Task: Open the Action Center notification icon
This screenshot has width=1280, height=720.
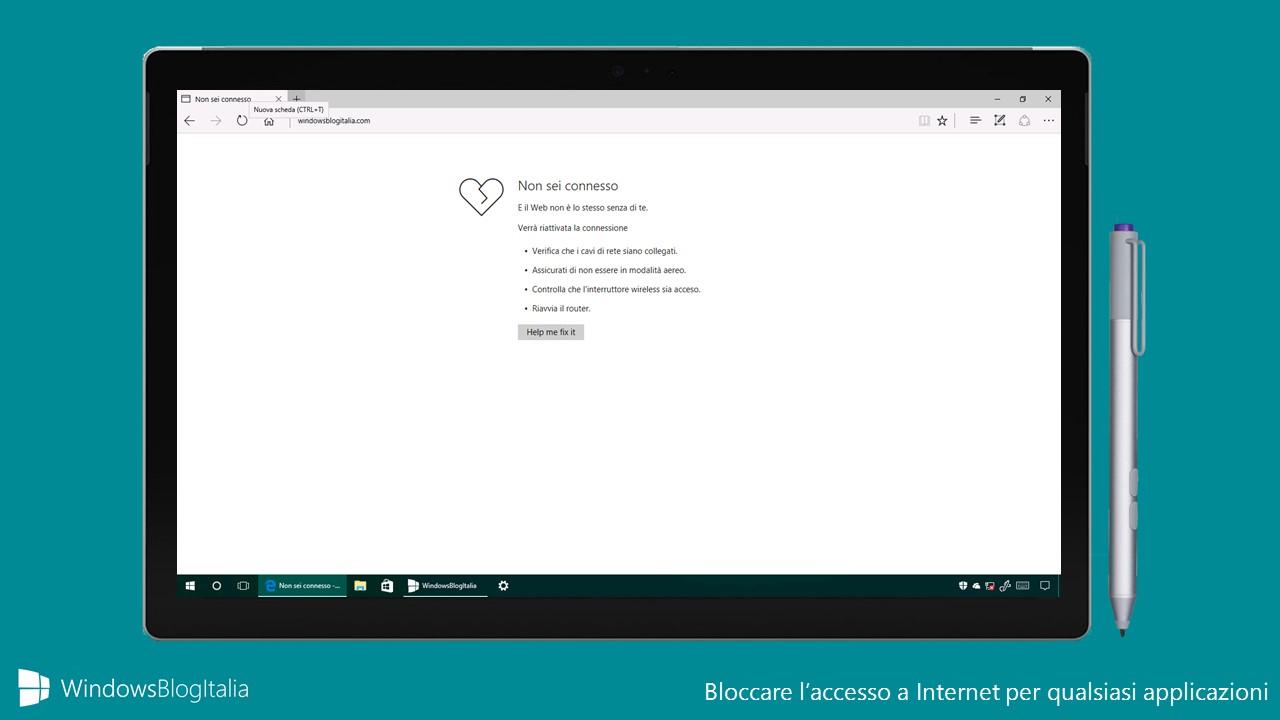Action: coord(1045,586)
